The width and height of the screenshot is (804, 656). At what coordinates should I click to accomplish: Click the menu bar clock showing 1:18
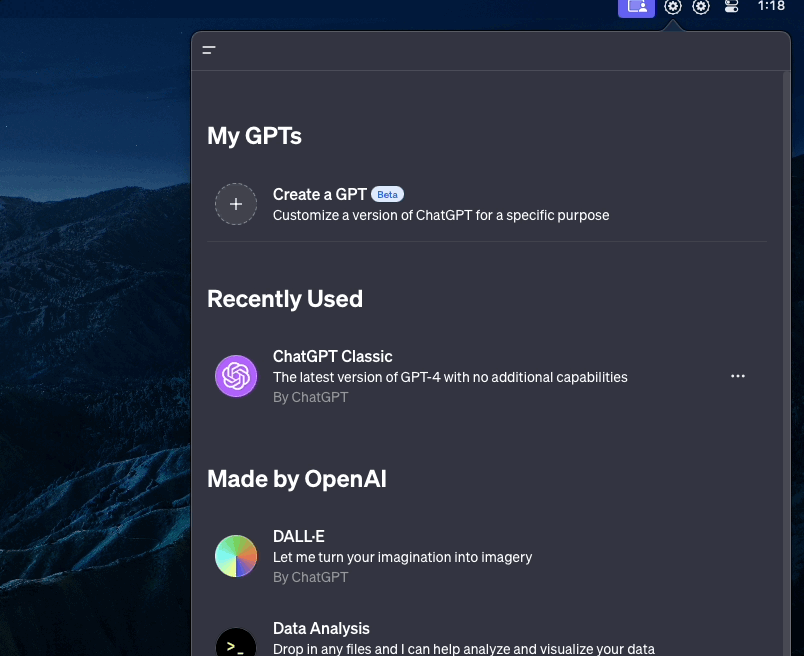[x=771, y=6]
